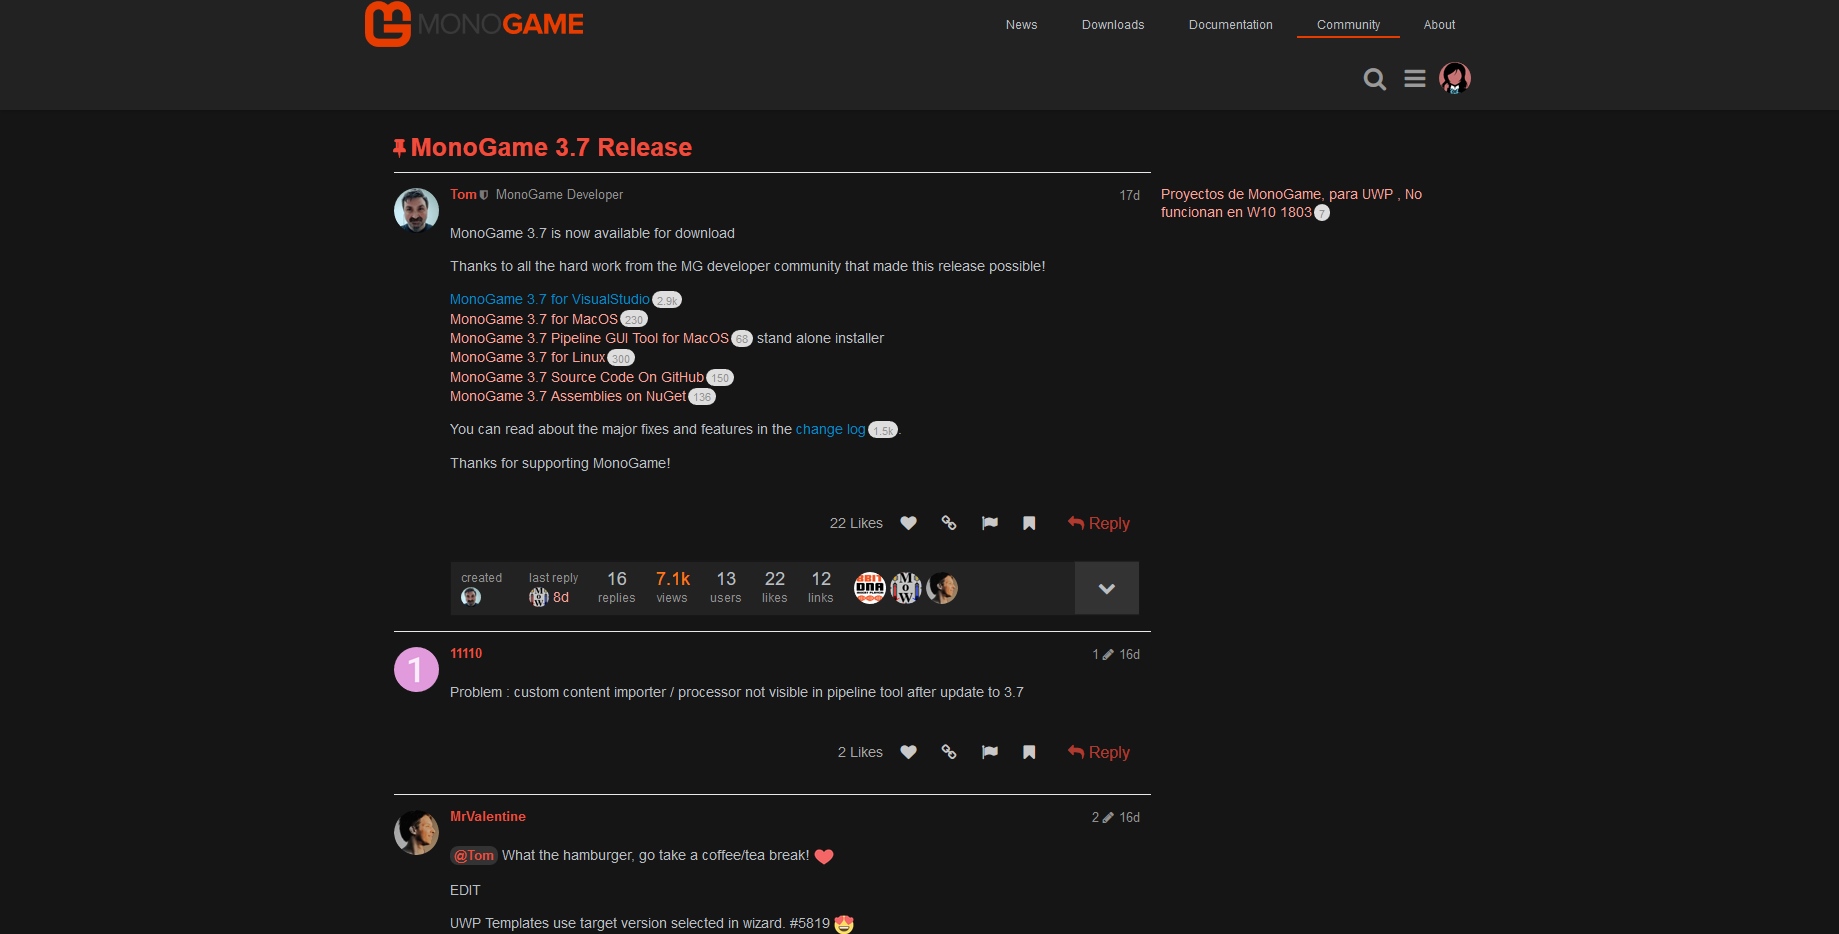Flag Tom's post
The height and width of the screenshot is (934, 1839).
[x=990, y=523]
